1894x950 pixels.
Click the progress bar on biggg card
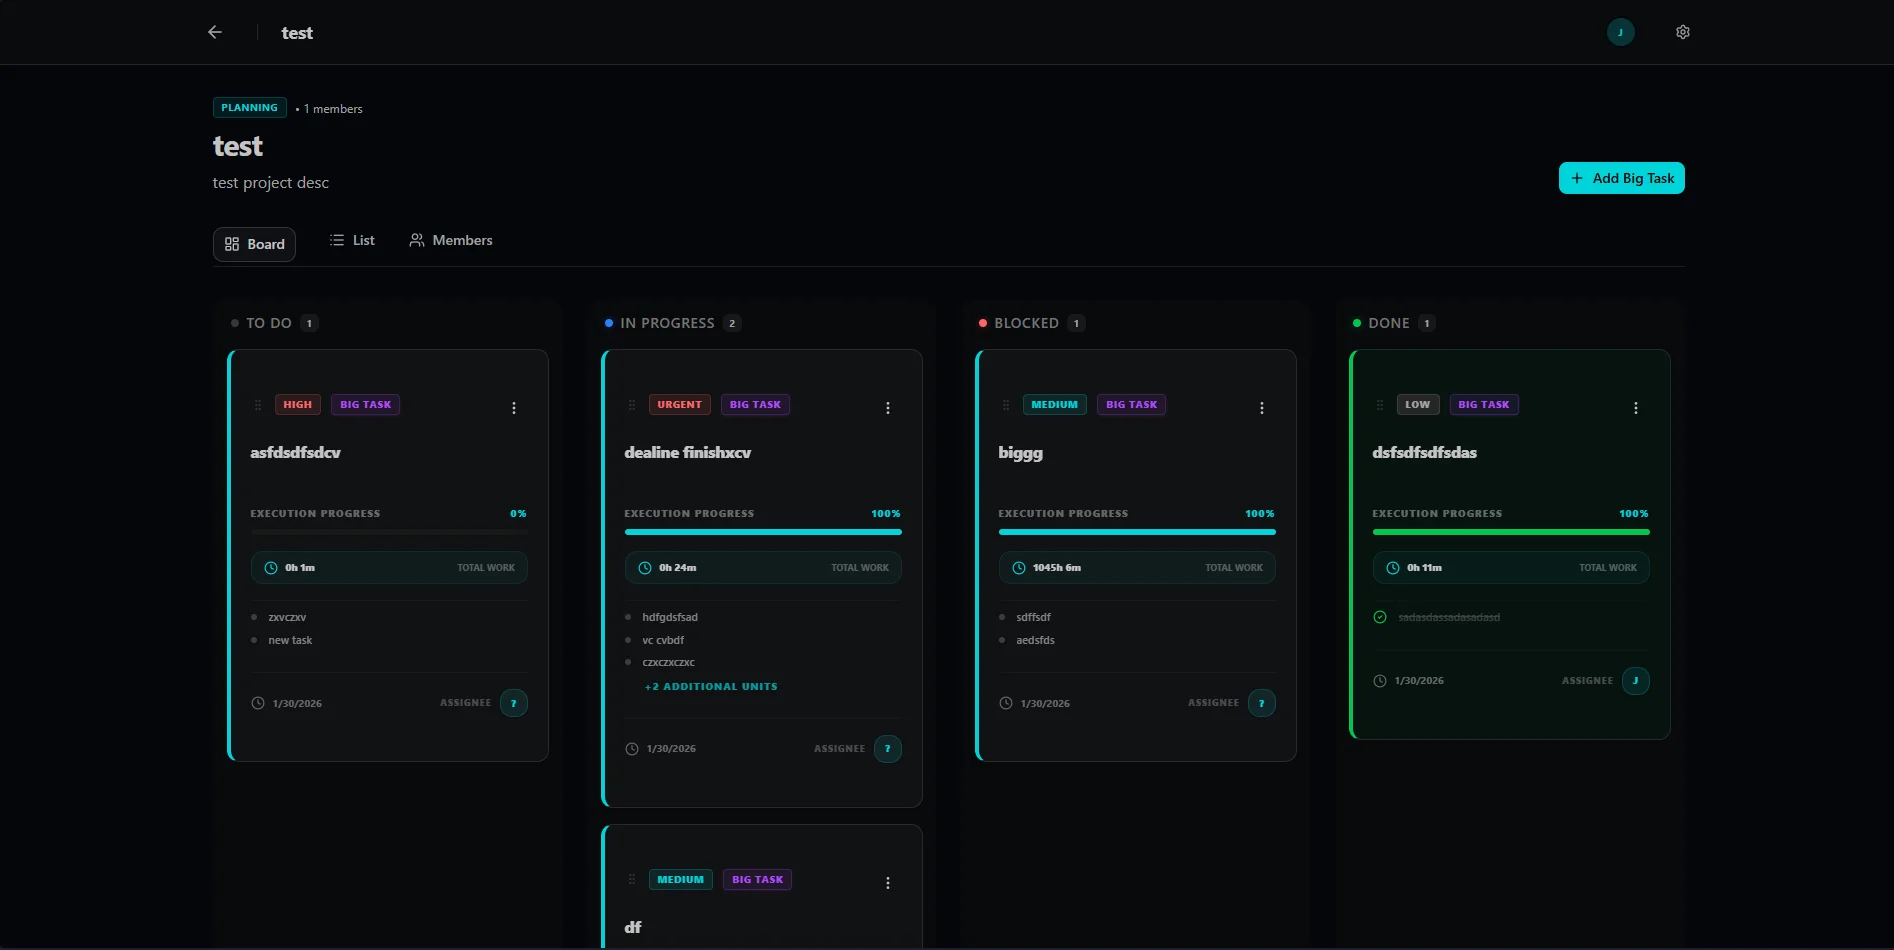pyautogui.click(x=1137, y=532)
